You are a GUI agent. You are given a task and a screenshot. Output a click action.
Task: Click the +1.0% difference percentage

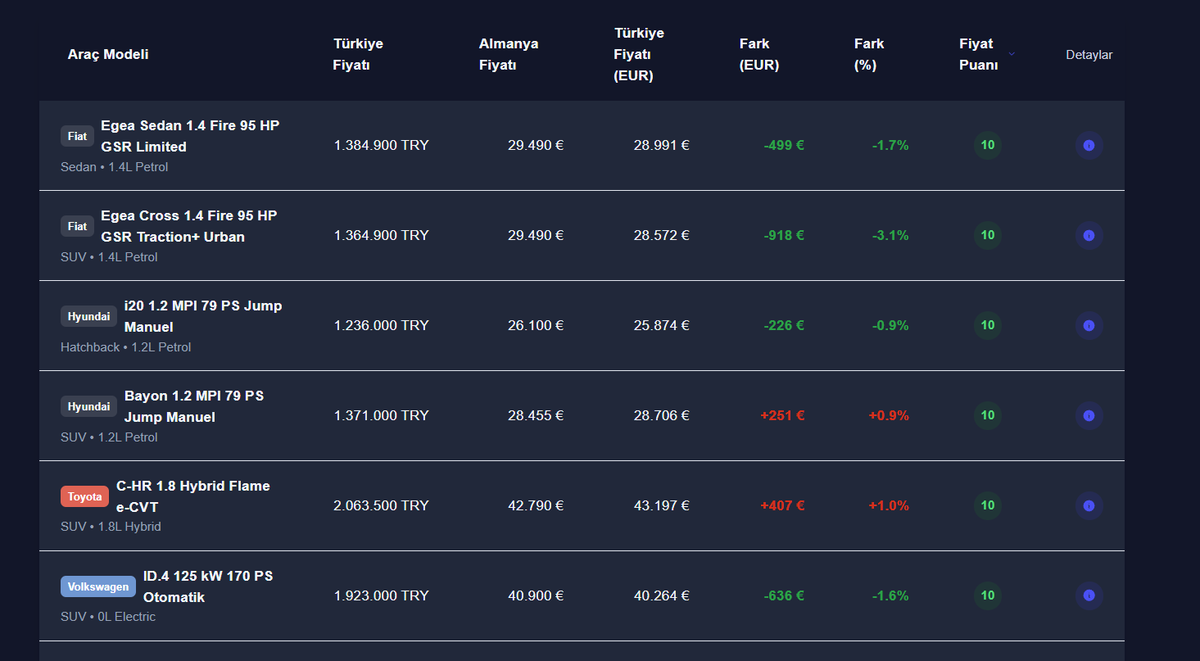click(889, 505)
